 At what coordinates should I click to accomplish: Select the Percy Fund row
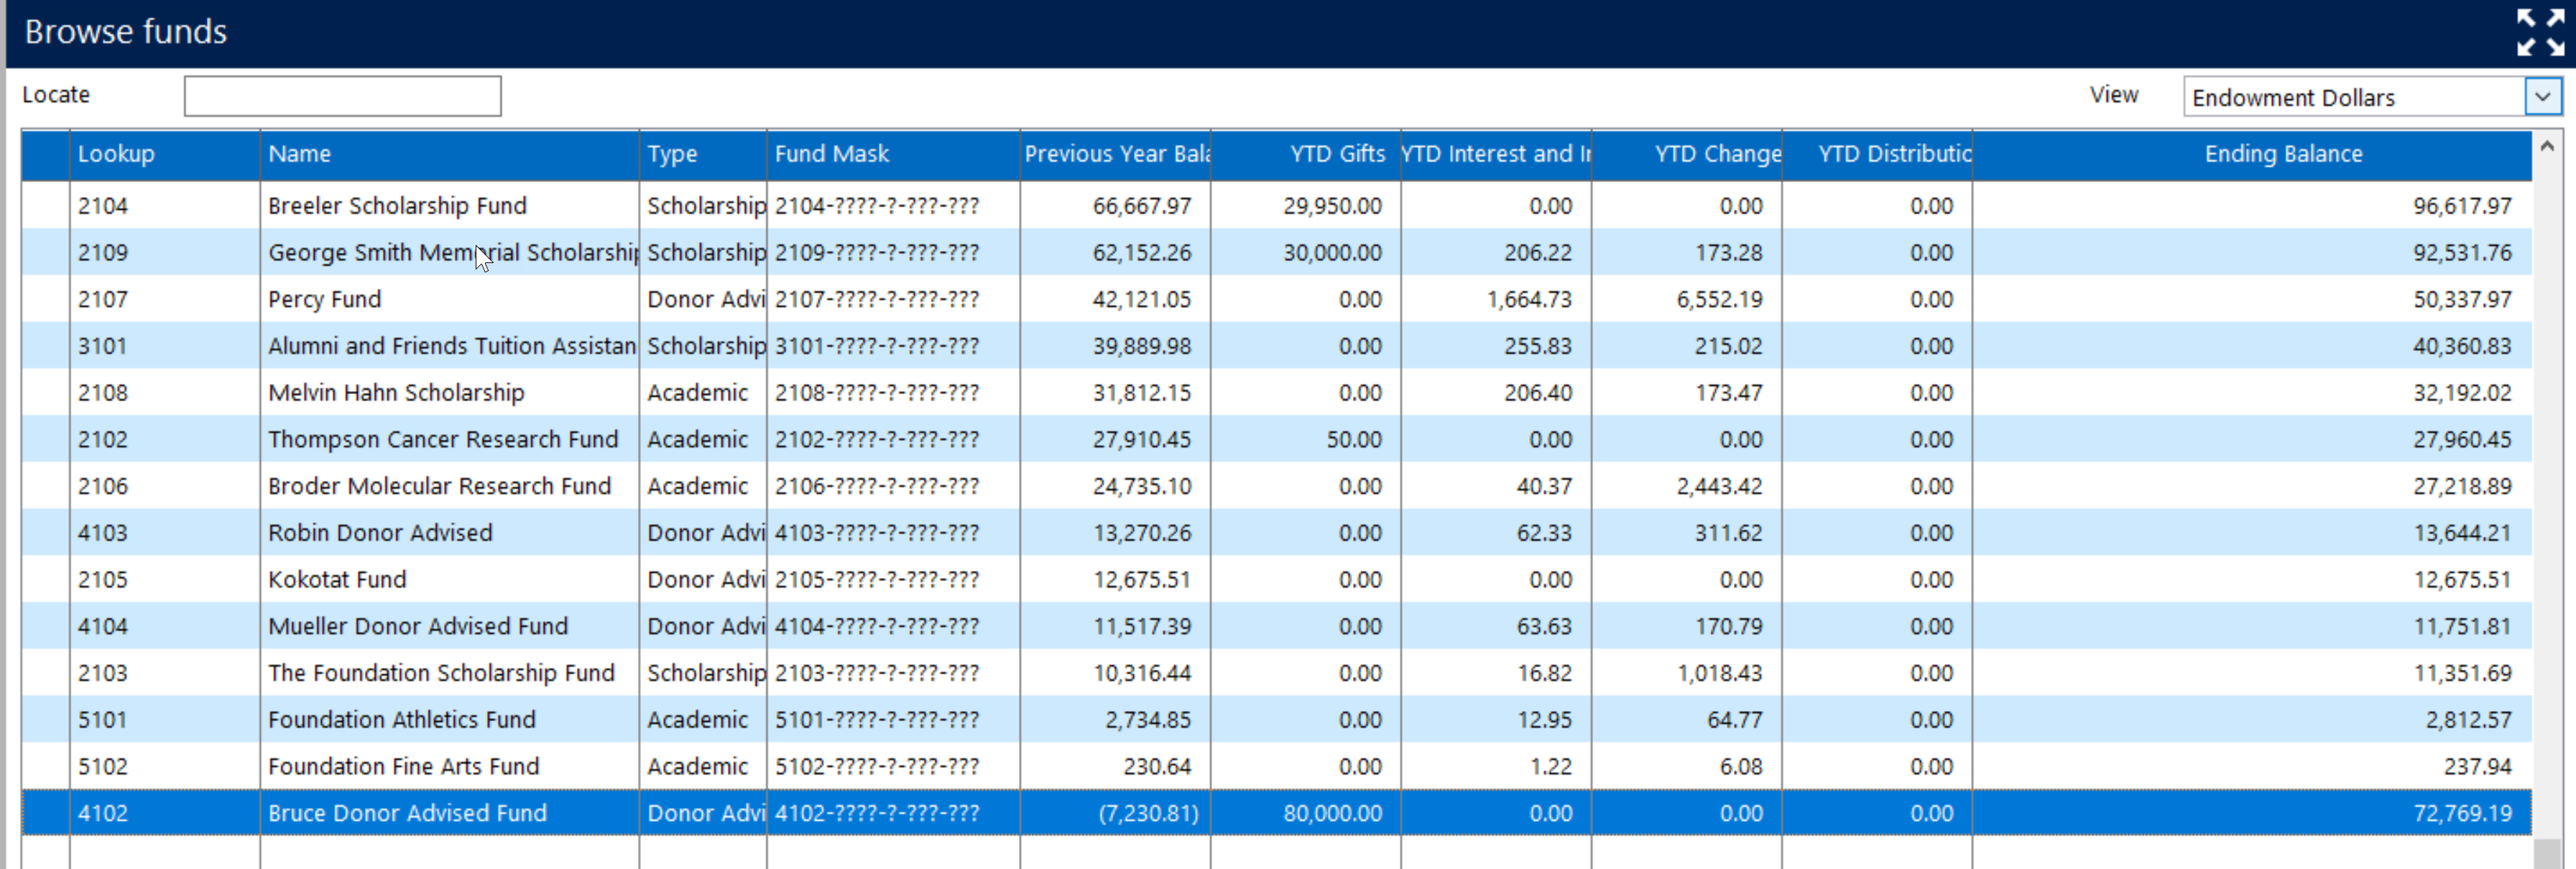[x=324, y=299]
